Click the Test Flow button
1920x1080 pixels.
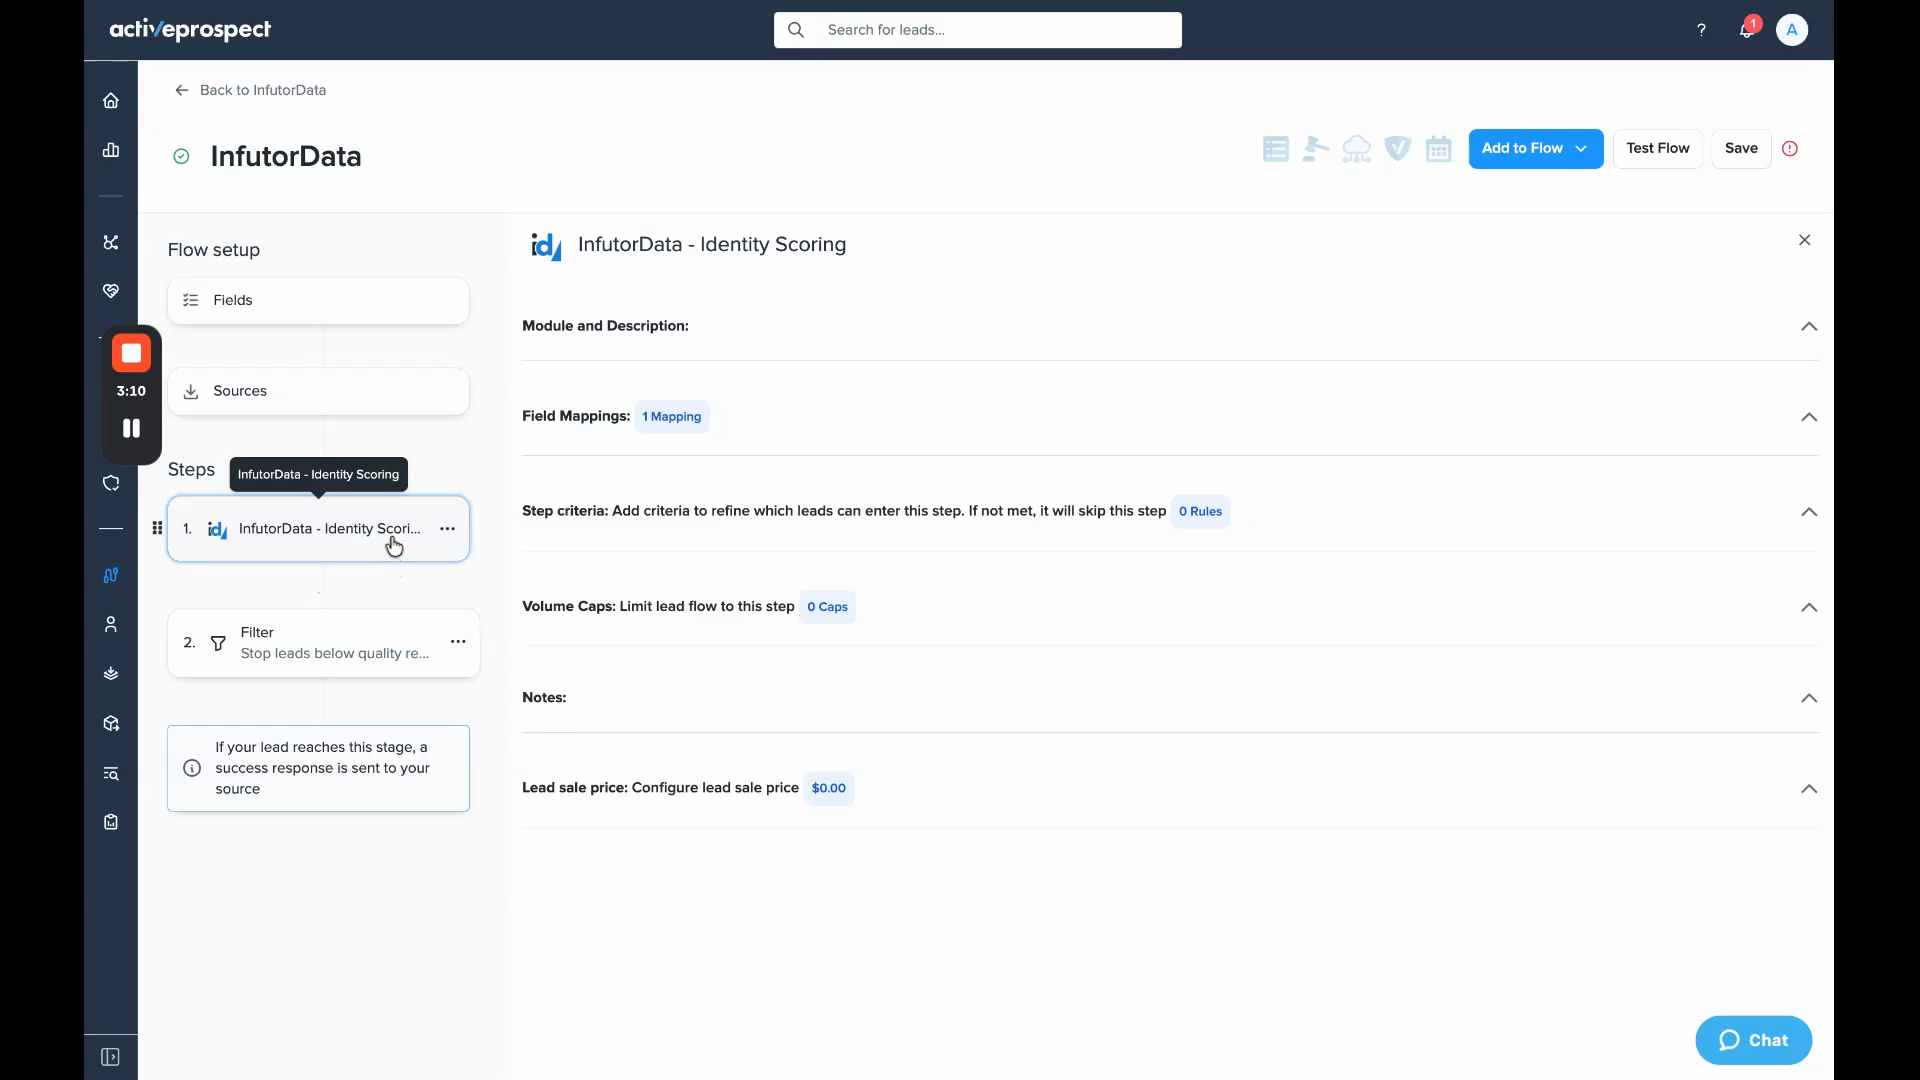(x=1658, y=148)
